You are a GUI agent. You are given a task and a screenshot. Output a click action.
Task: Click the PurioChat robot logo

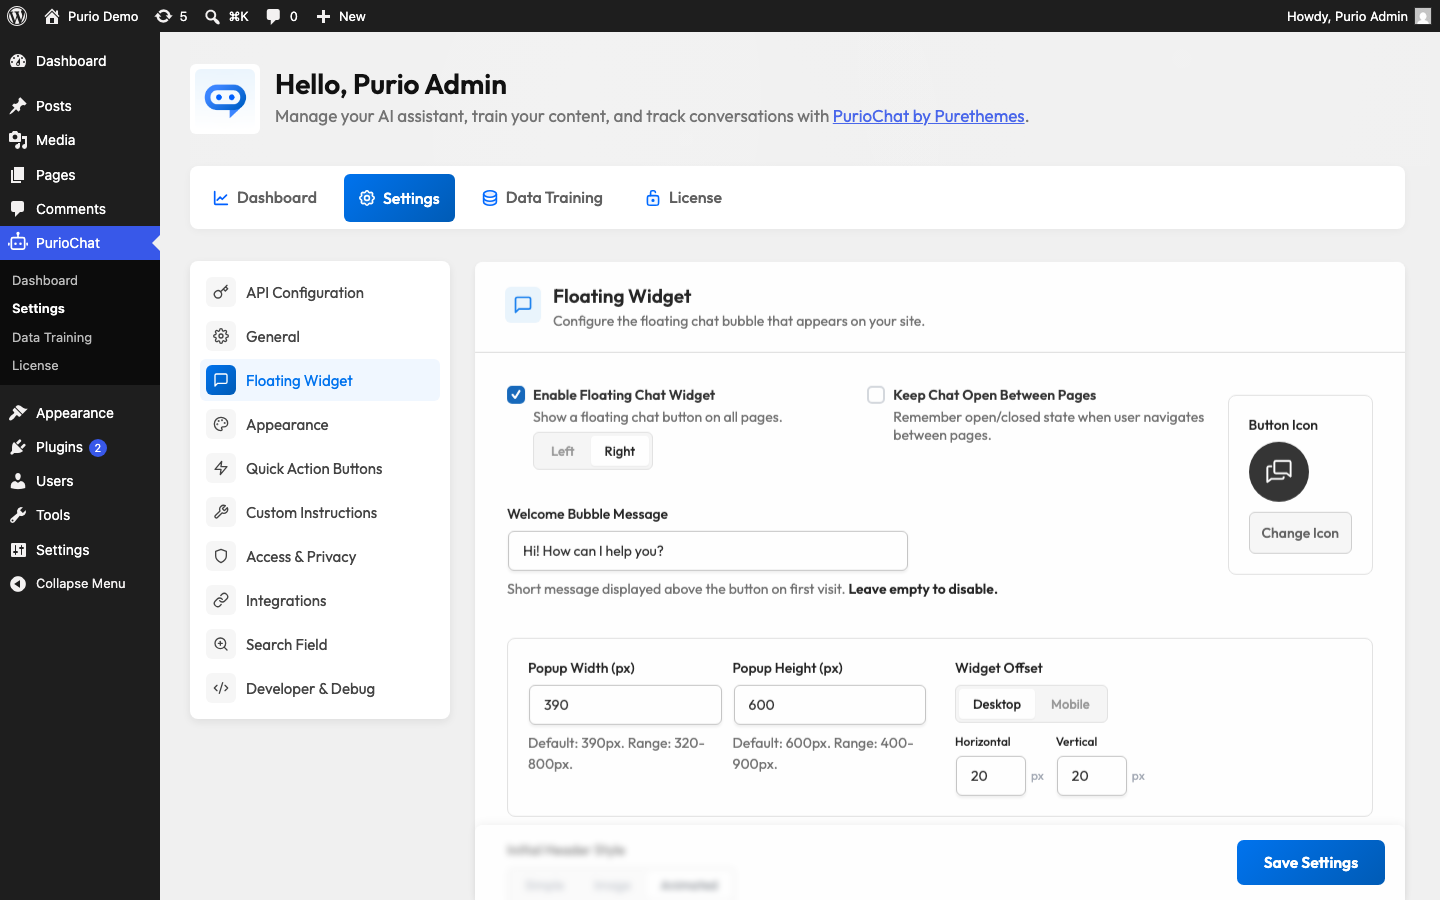point(225,99)
